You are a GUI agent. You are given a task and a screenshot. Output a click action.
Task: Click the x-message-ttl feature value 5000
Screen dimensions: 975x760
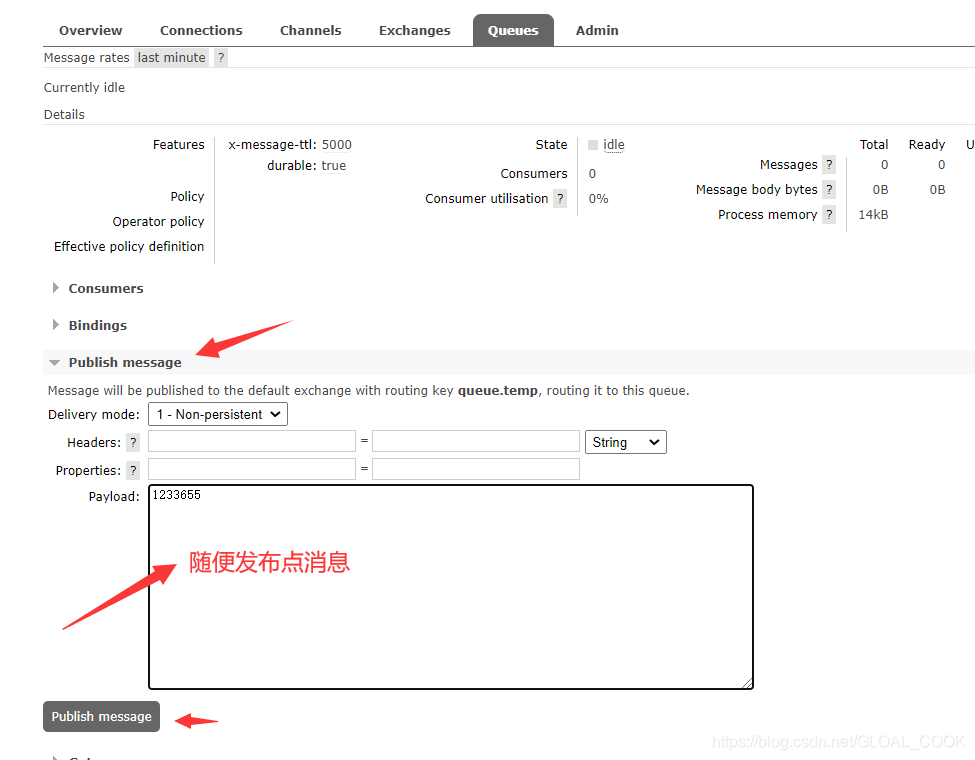(336, 145)
